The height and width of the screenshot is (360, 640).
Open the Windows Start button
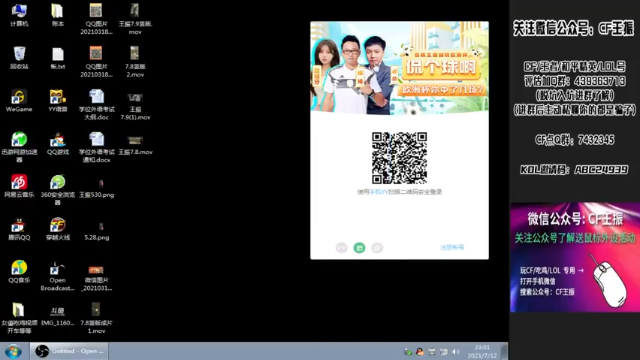(x=13, y=351)
